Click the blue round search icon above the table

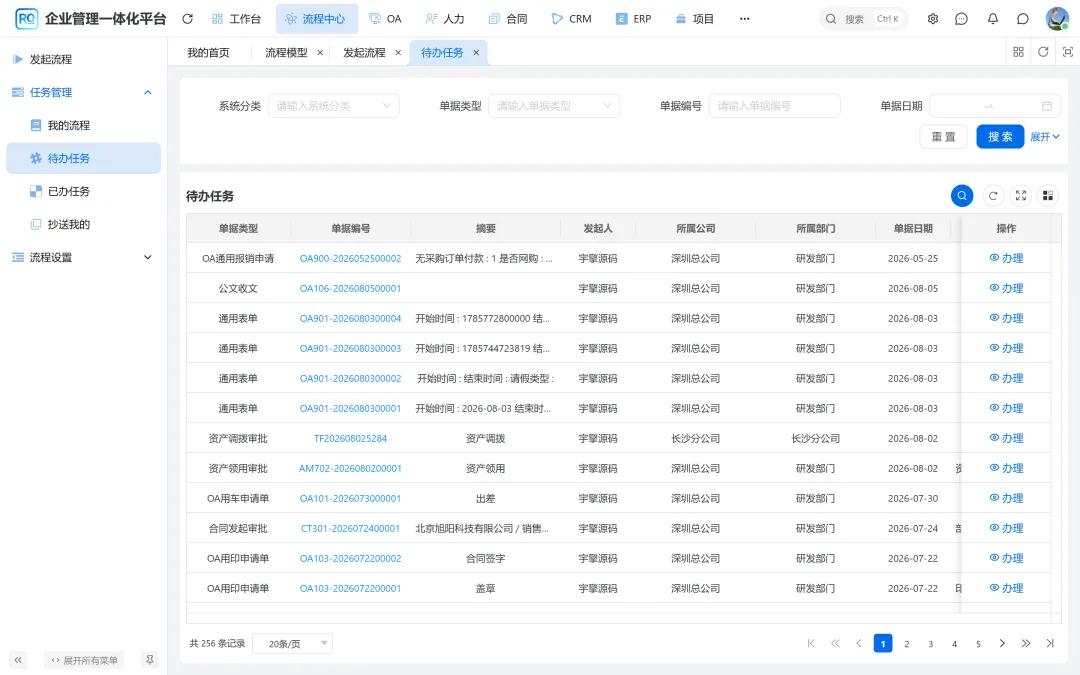(x=962, y=196)
